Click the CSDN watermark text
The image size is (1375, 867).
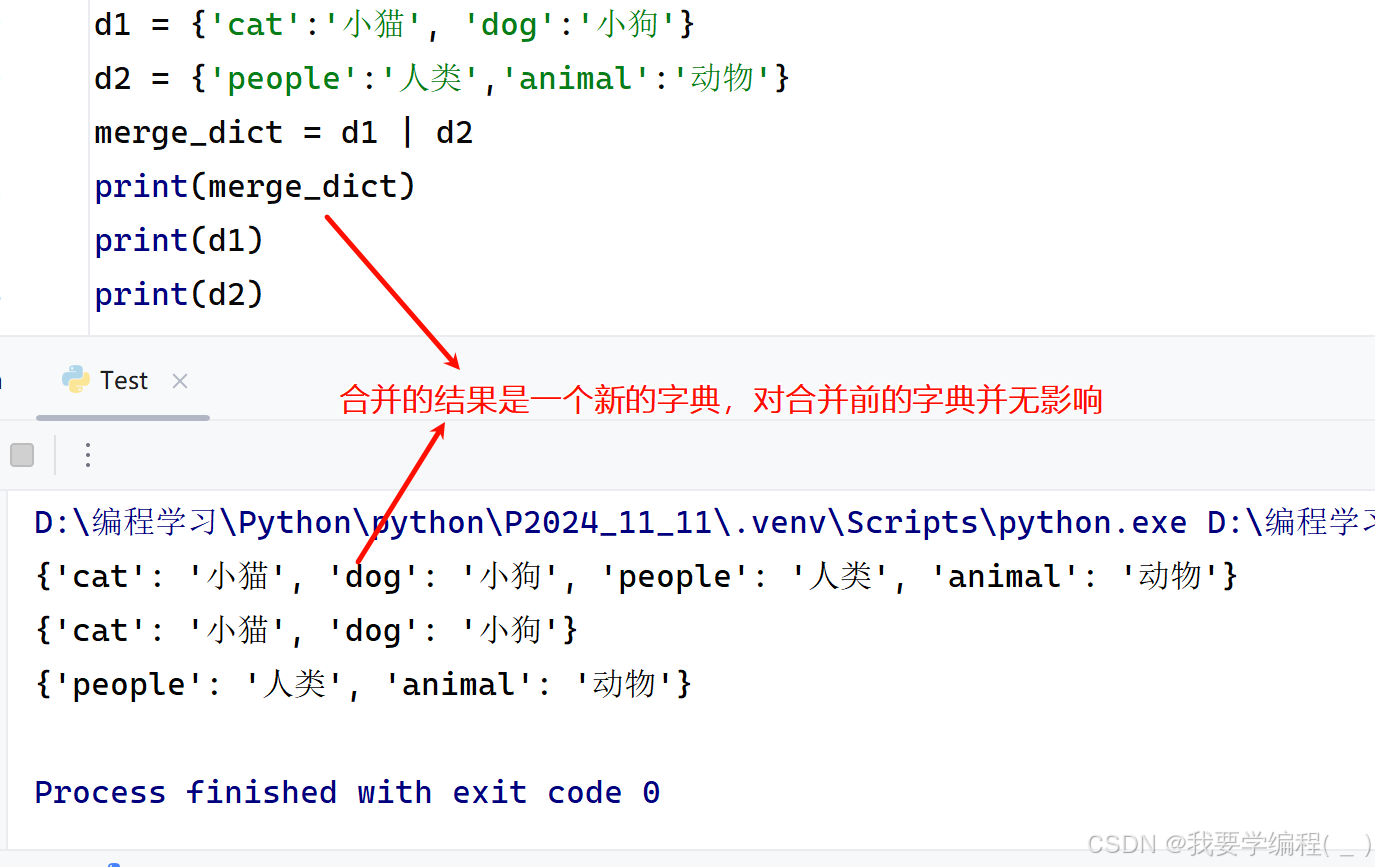[x=1230, y=844]
